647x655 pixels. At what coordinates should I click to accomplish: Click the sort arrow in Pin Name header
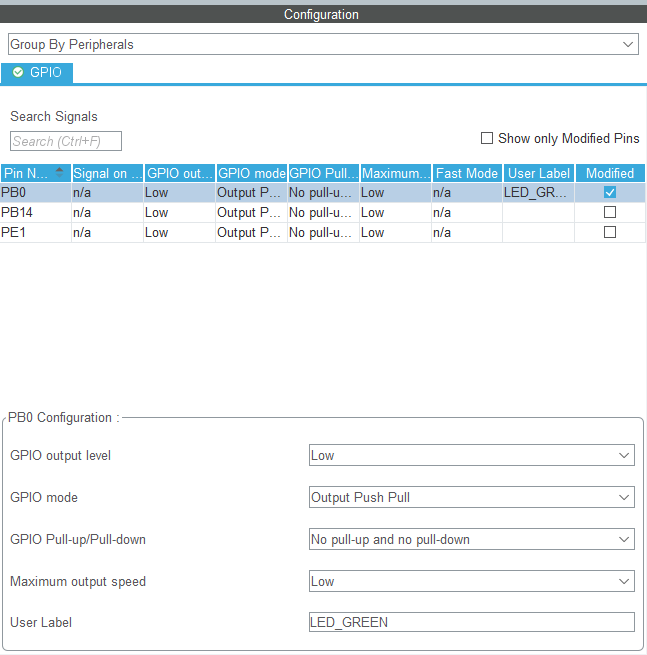(60, 171)
